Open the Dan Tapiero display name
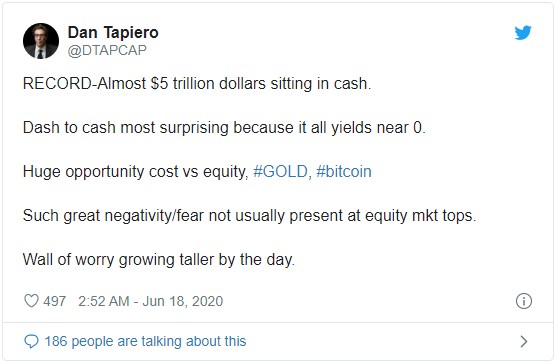 pyautogui.click(x=113, y=33)
